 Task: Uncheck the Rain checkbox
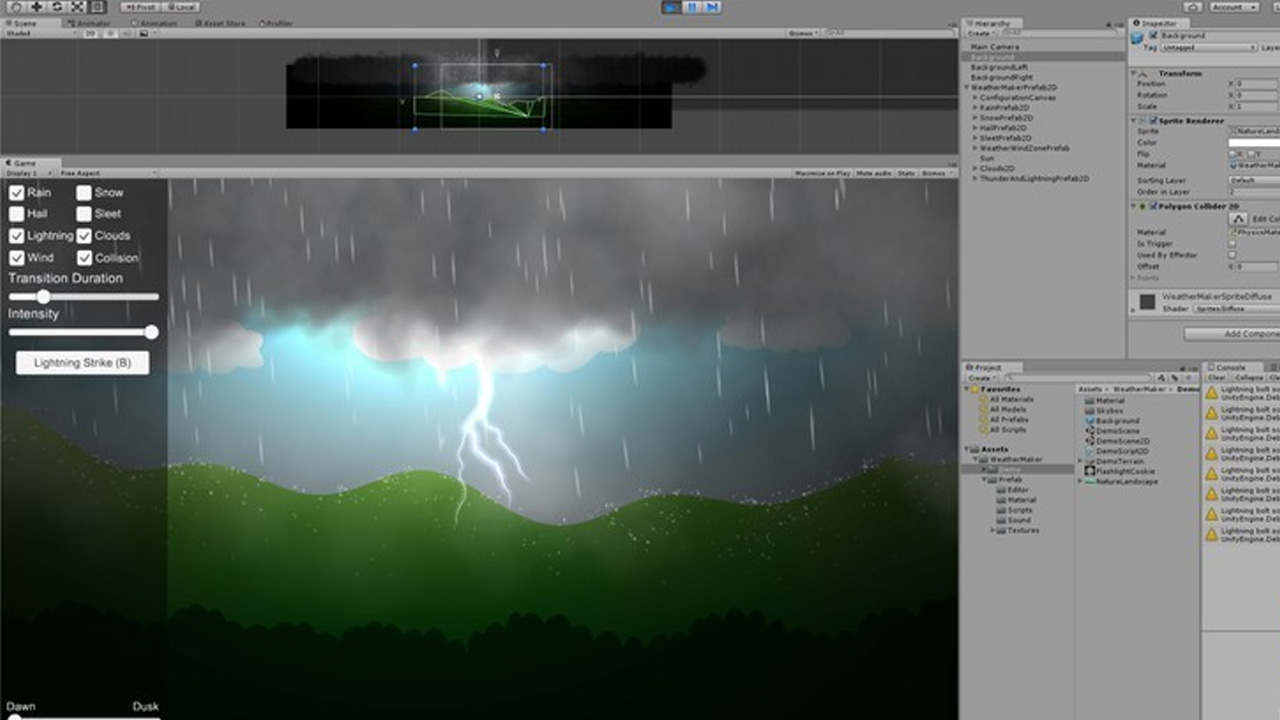coord(17,192)
